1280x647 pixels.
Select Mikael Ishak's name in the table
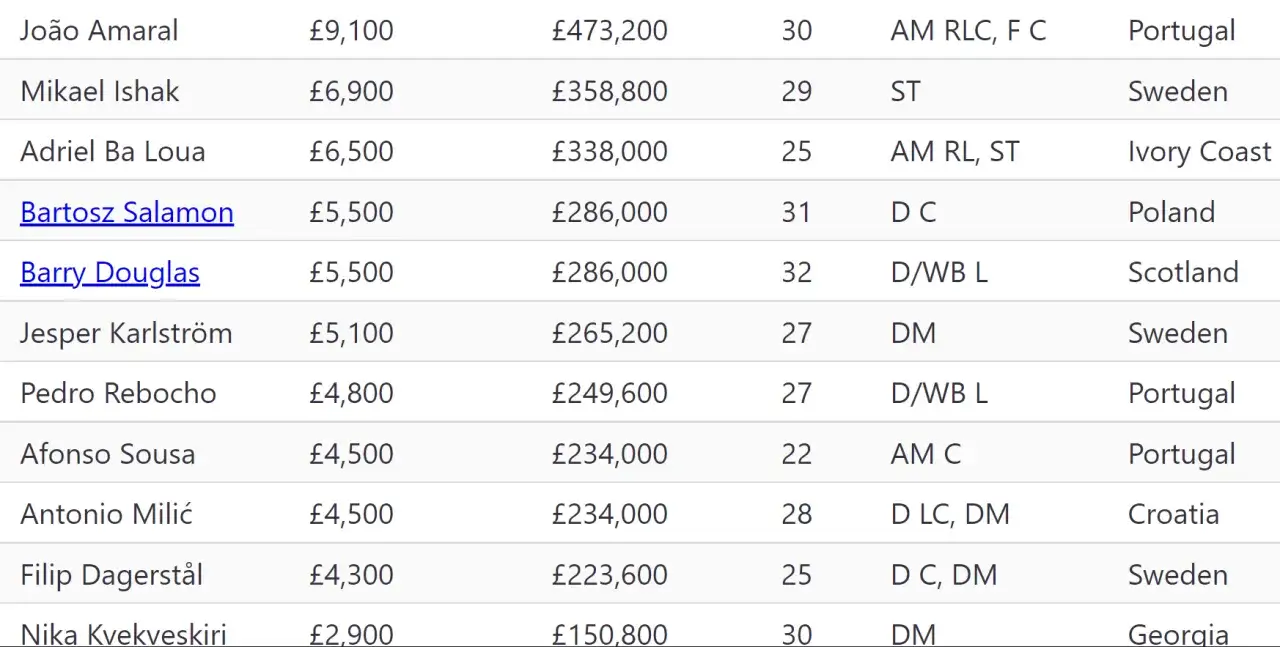(99, 91)
